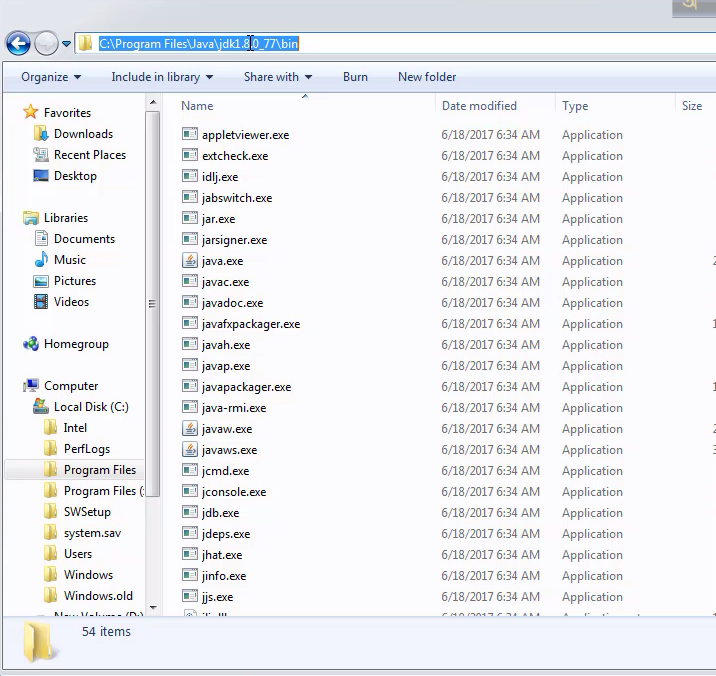Click the Desktop icon in sidebar
The height and width of the screenshot is (676, 716).
tap(41, 175)
